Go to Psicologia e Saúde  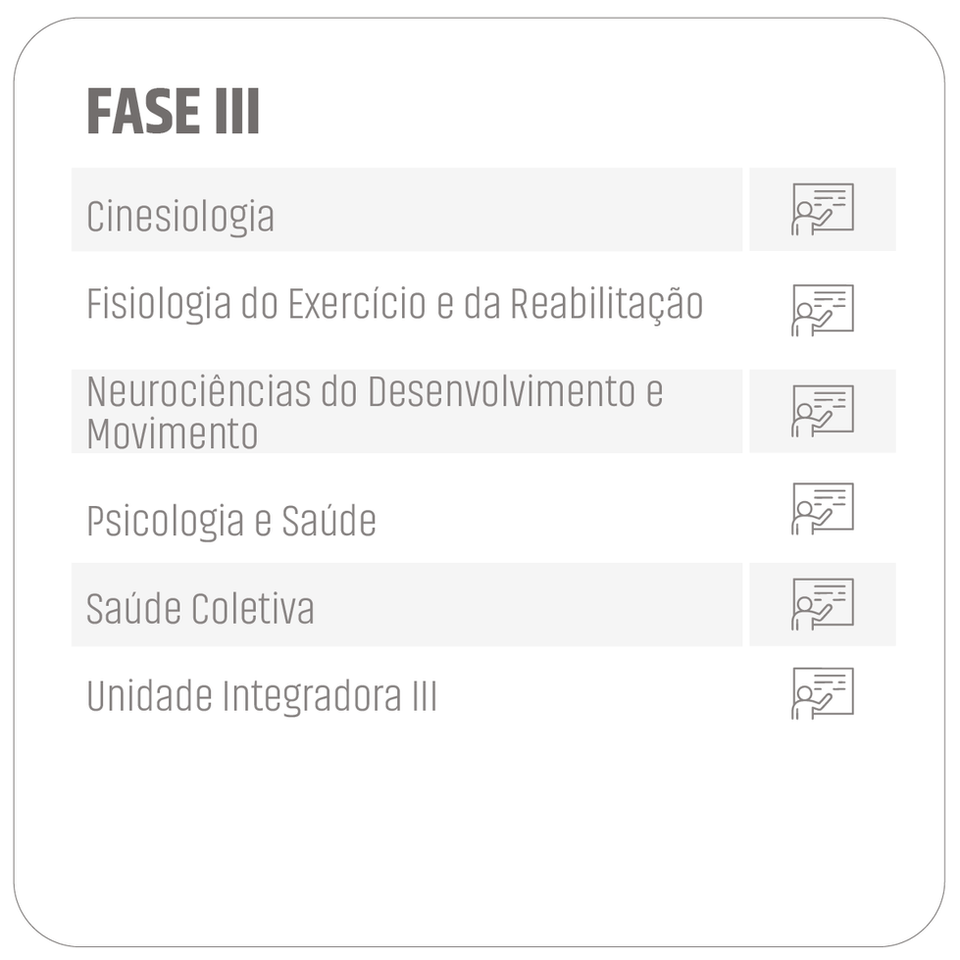231,521
